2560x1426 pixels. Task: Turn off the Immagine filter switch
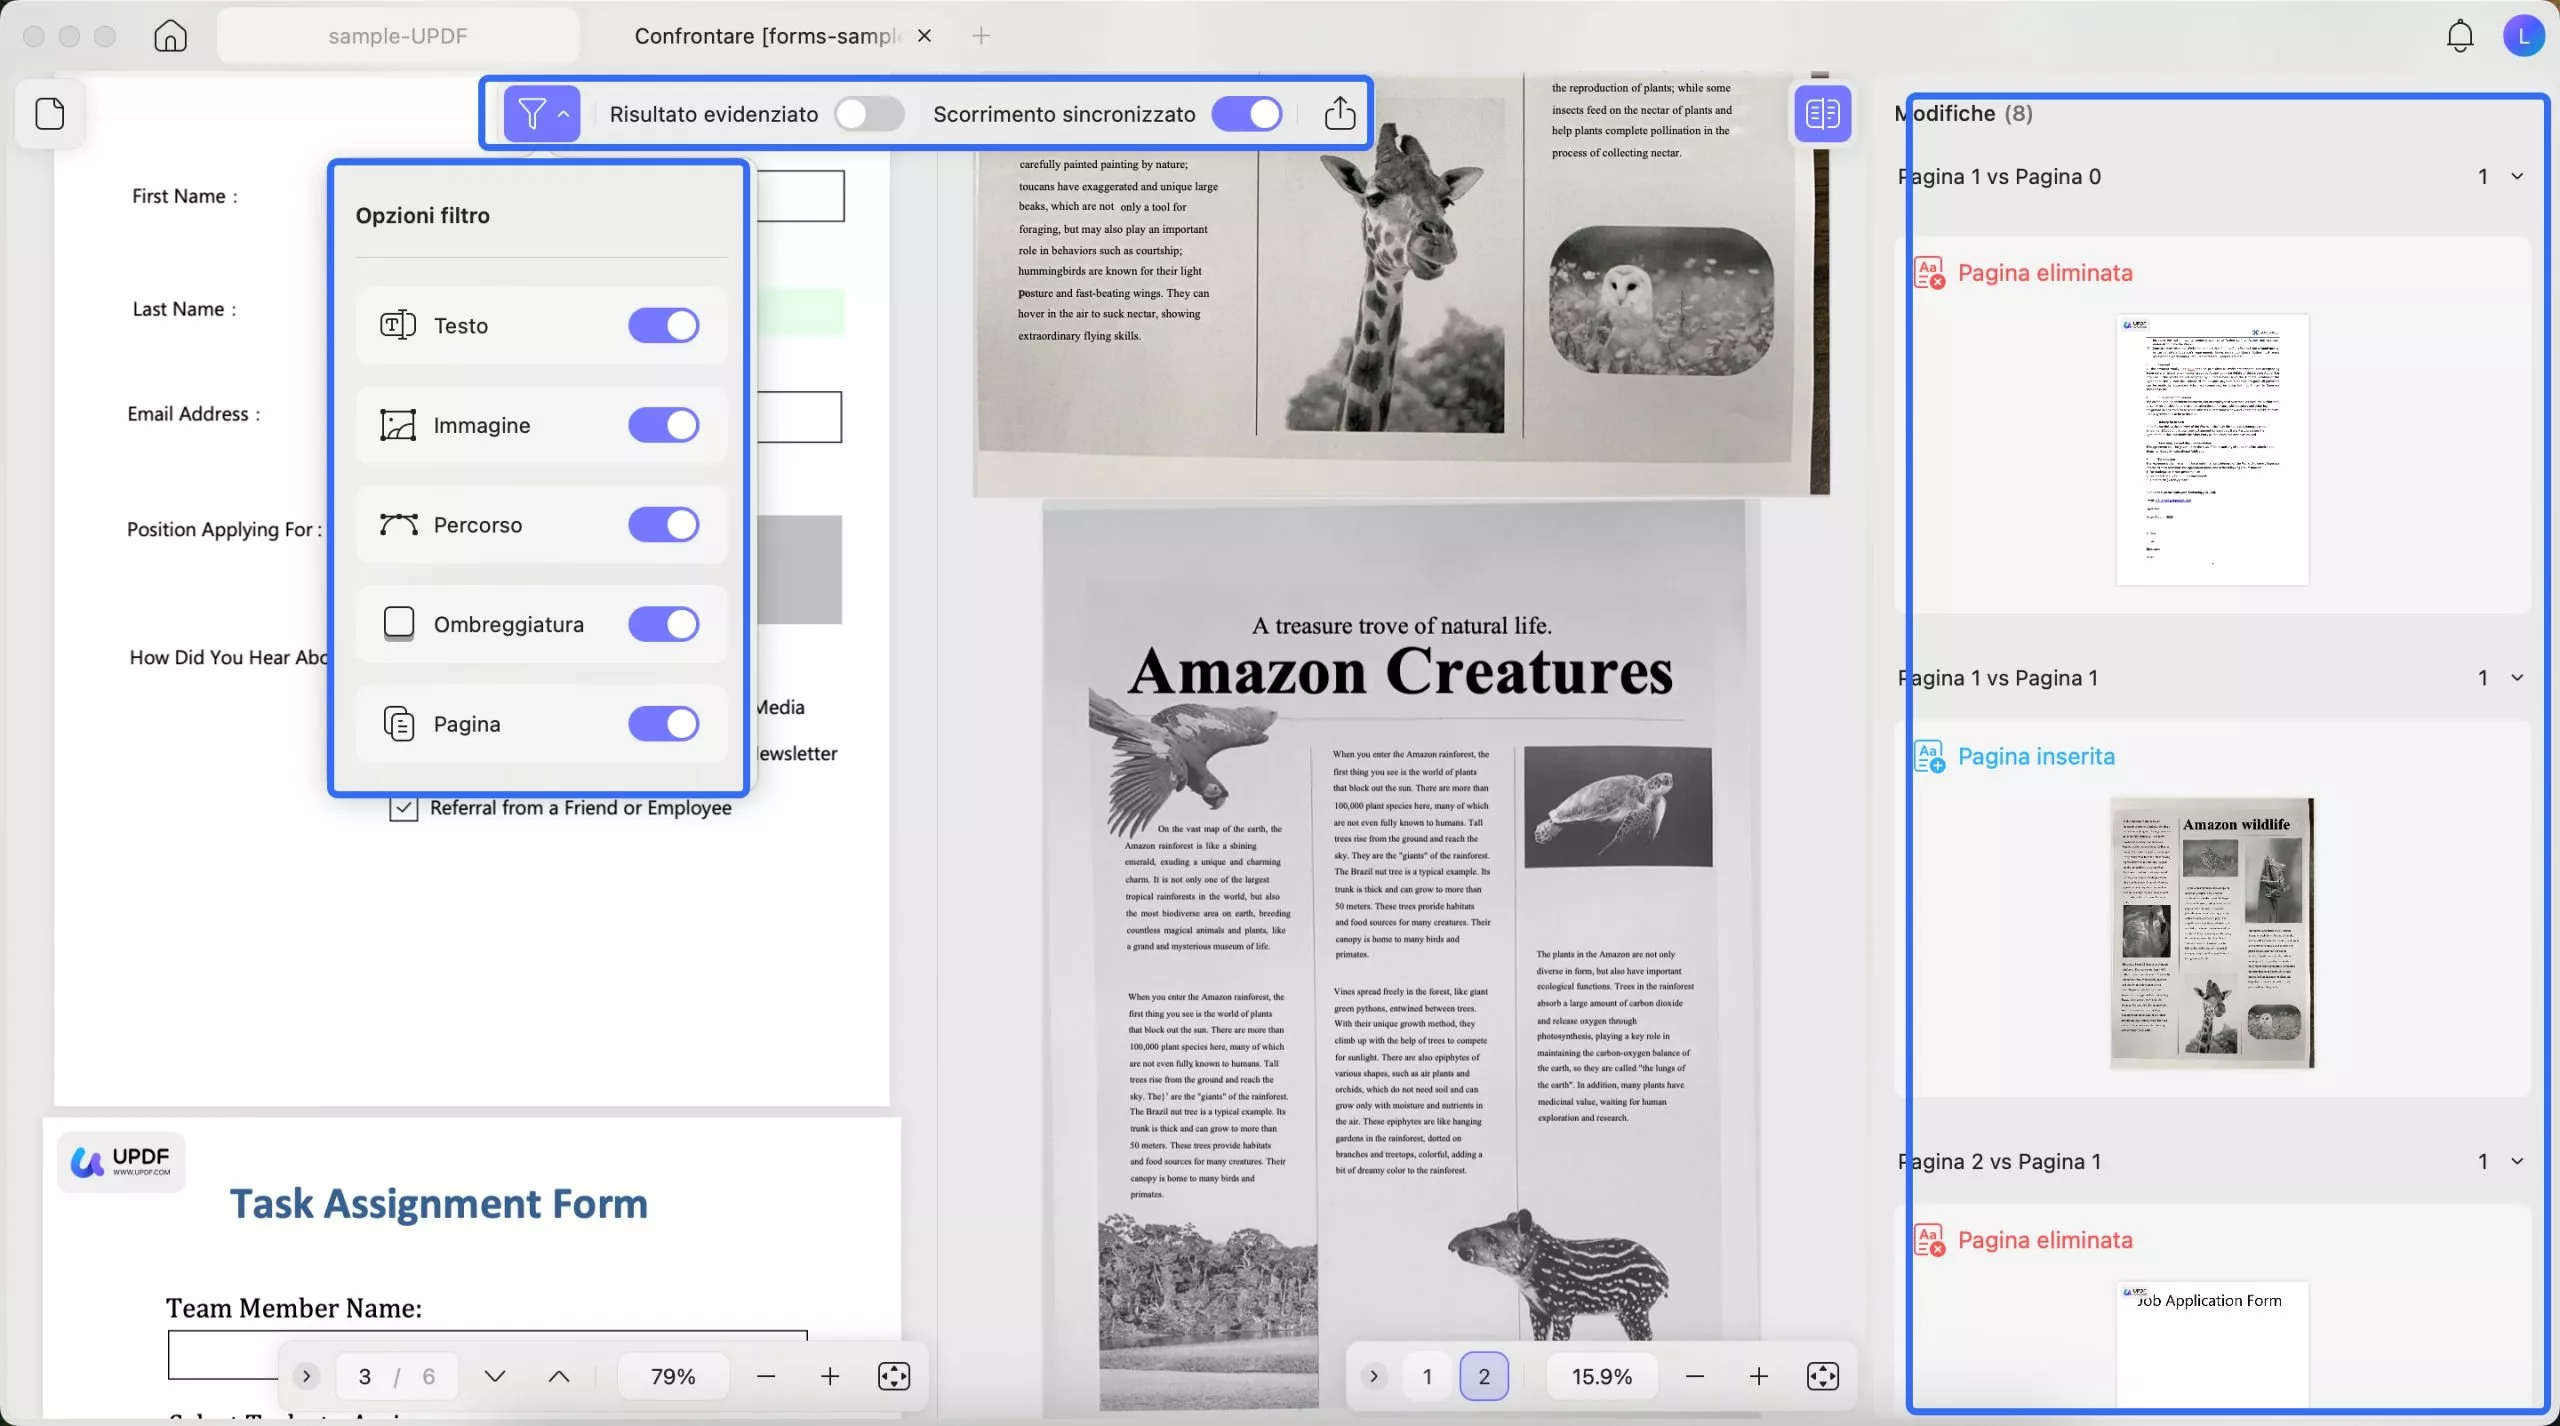click(663, 425)
